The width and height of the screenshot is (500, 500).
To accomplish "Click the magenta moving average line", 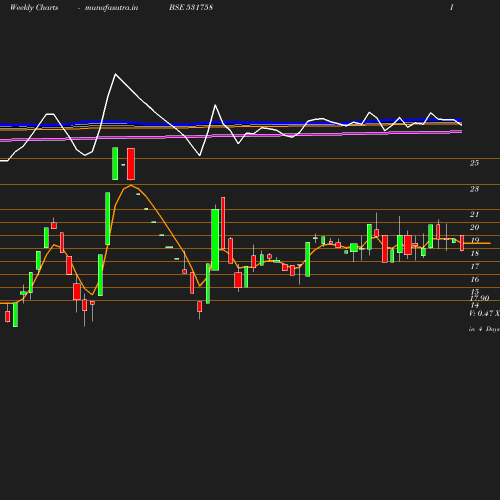I will pos(233,136).
